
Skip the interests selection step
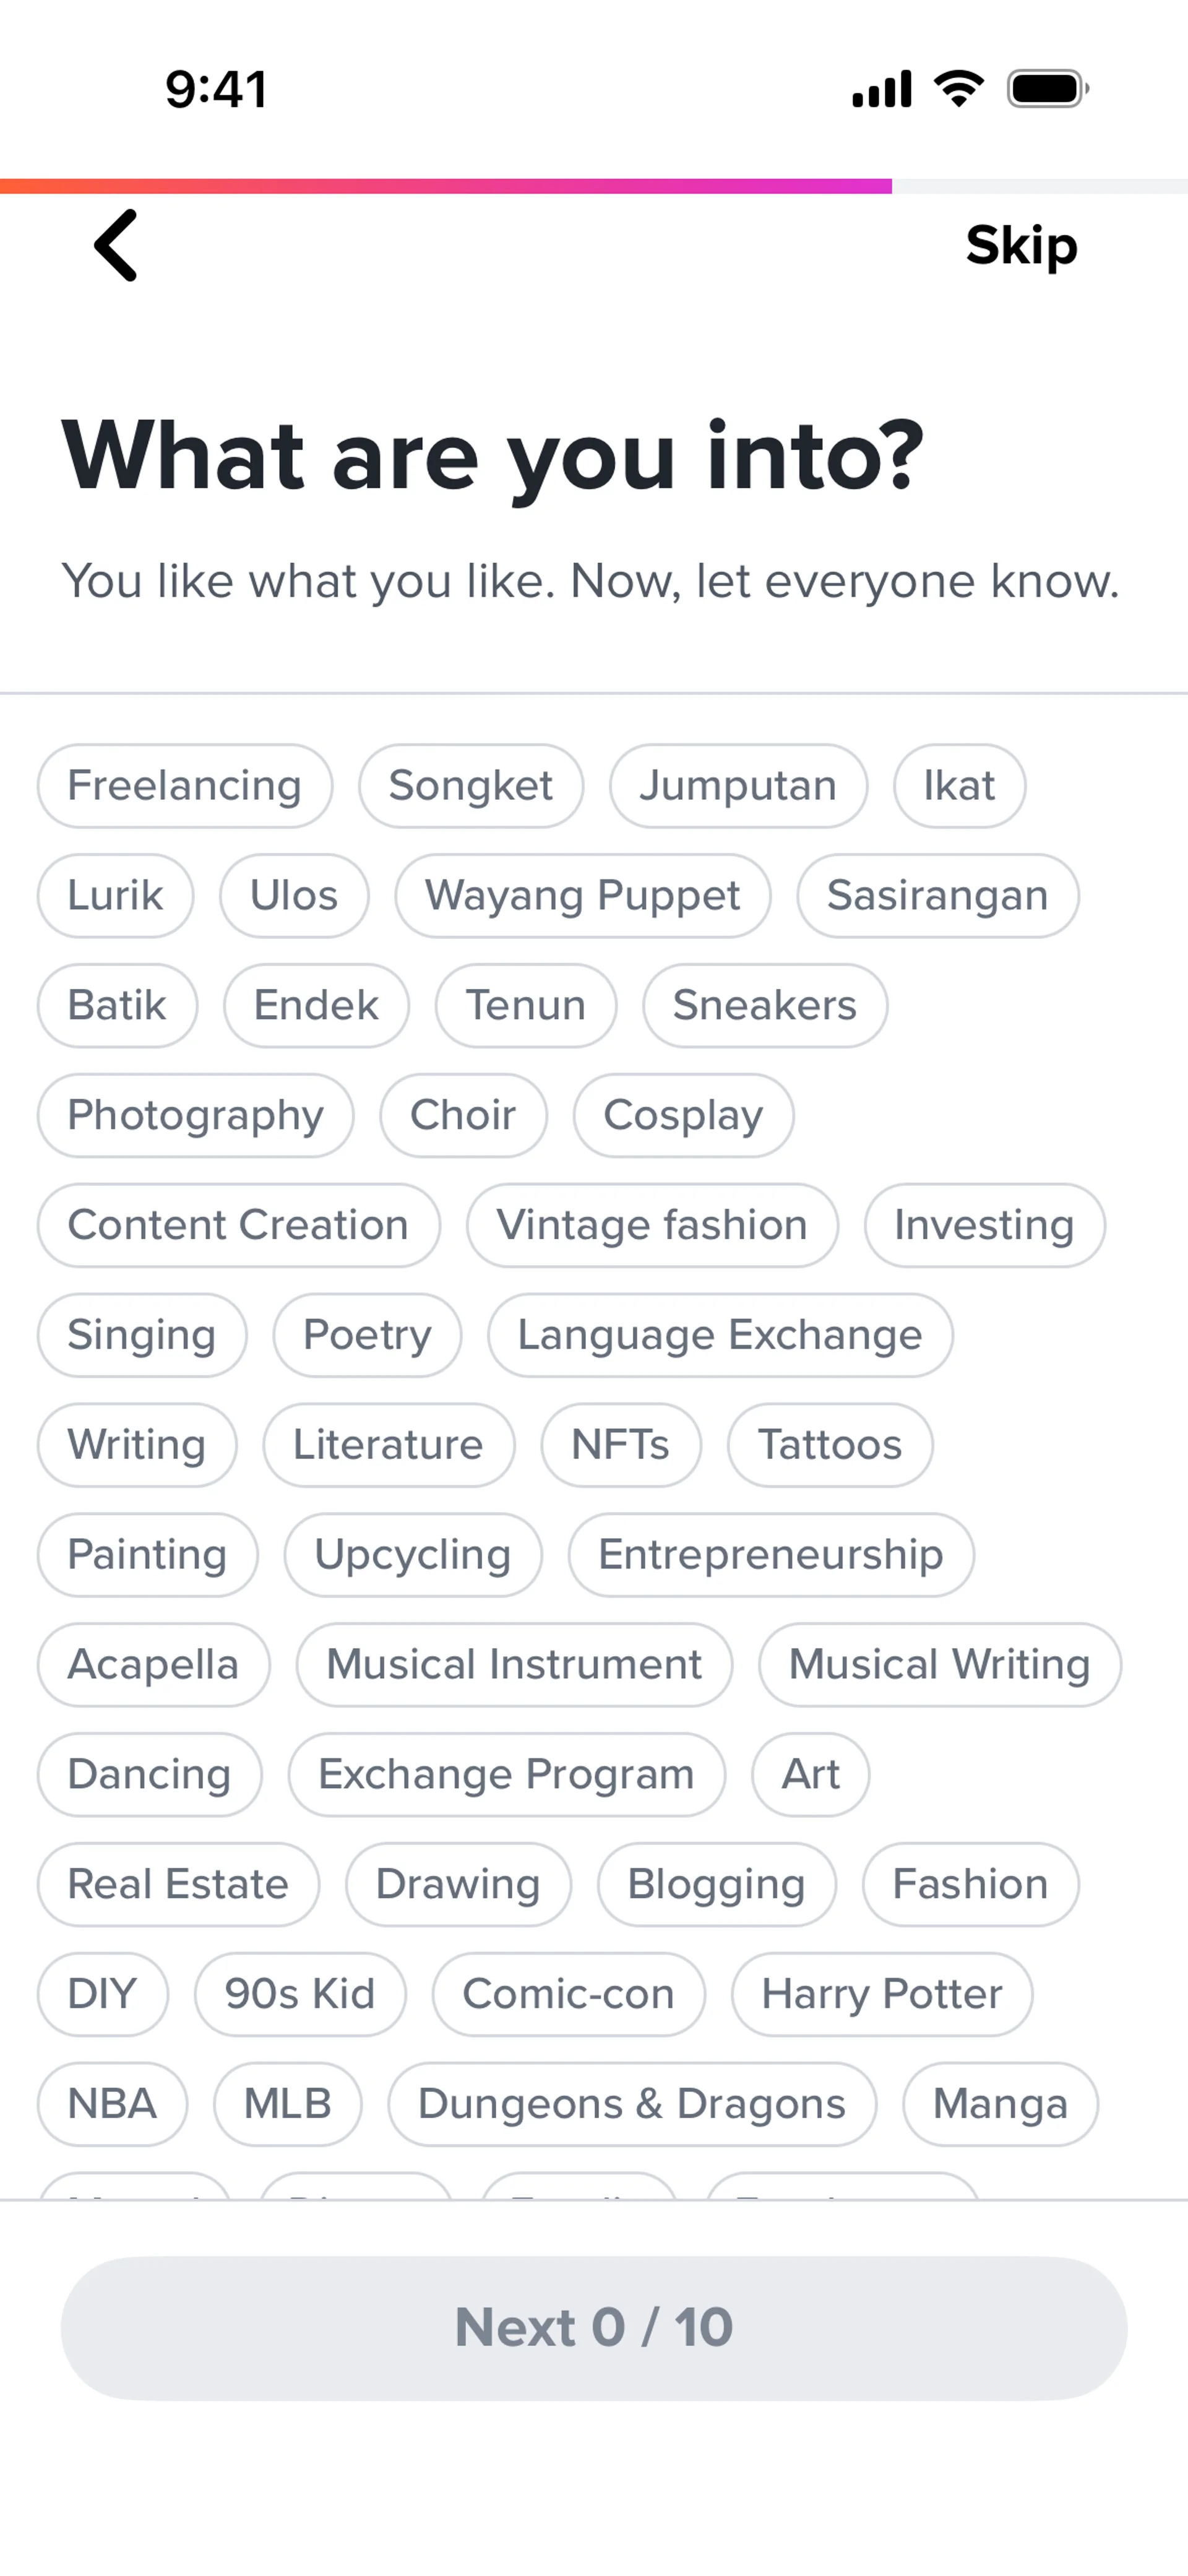coord(1021,245)
